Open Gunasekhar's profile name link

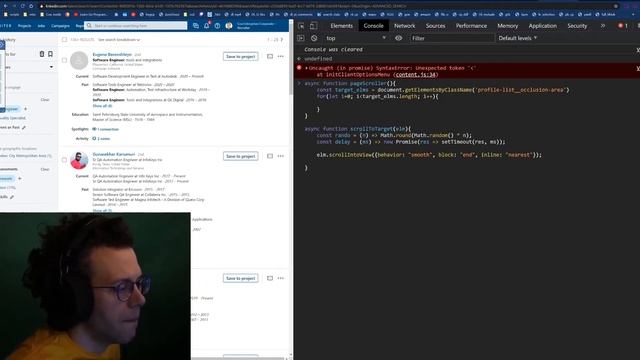coord(113,154)
